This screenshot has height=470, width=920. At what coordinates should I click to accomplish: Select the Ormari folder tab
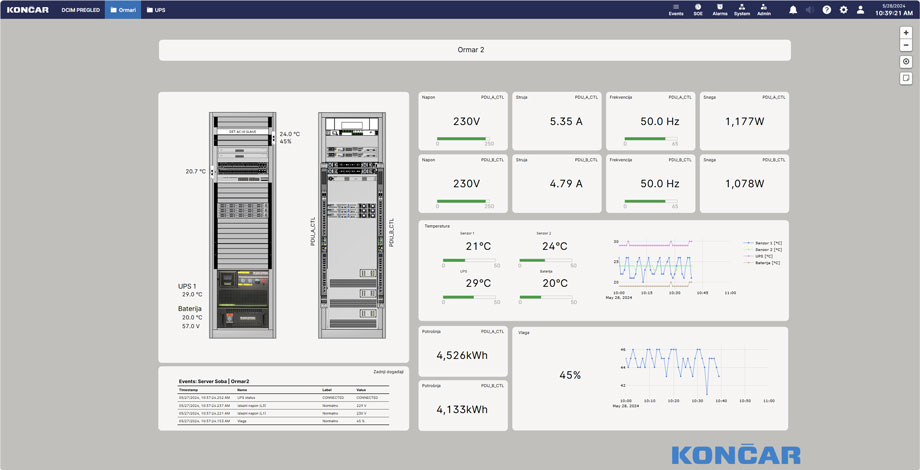tap(123, 9)
